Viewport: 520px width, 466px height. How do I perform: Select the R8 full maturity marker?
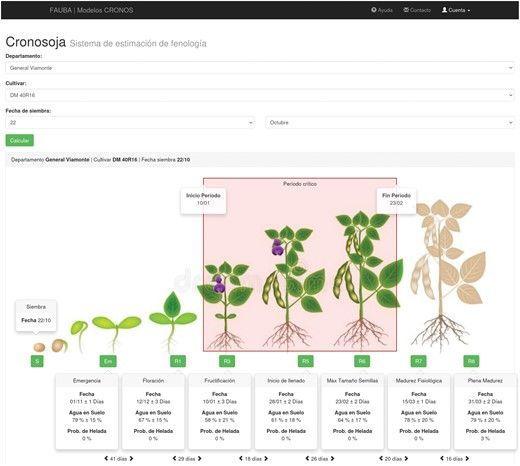[x=471, y=361]
